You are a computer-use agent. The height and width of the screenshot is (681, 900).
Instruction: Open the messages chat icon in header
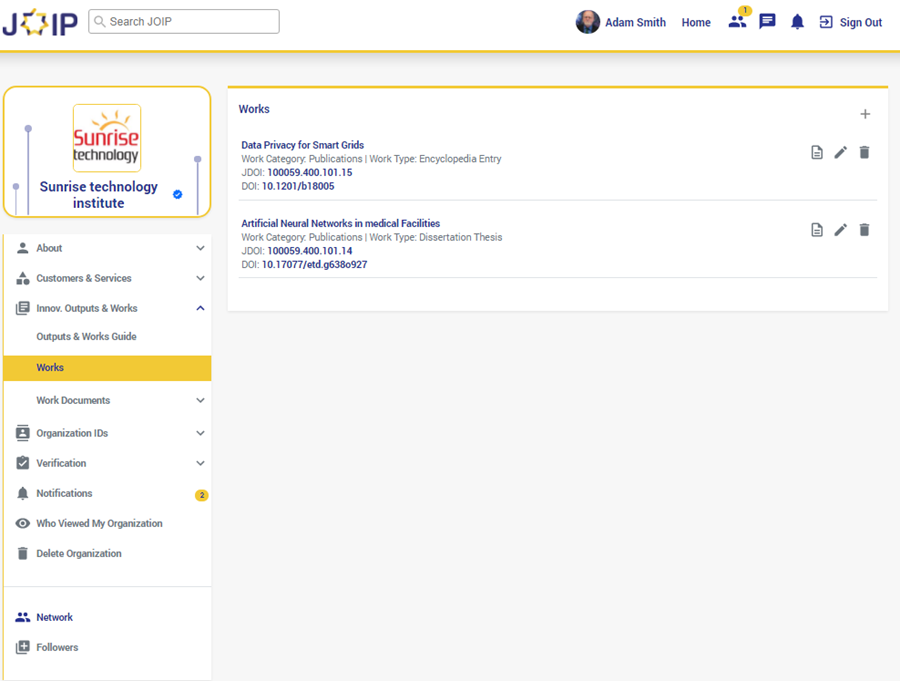(767, 22)
